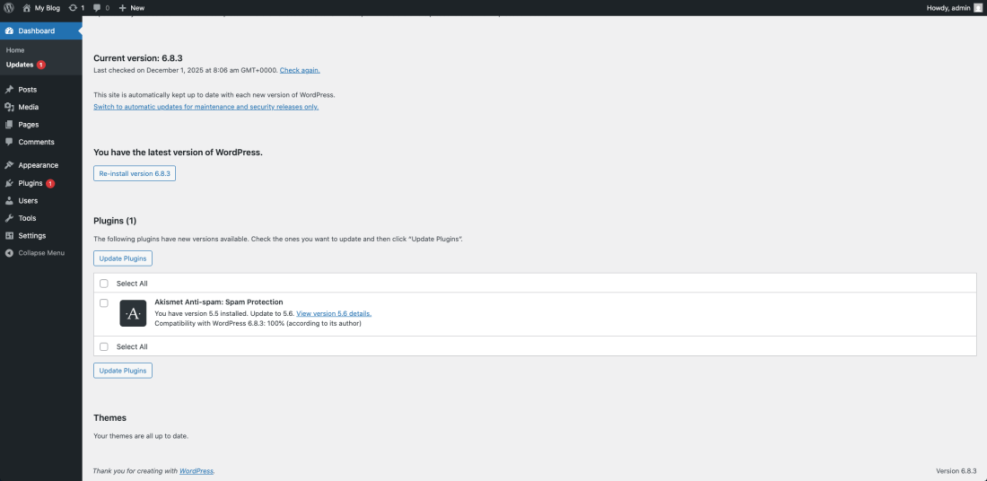Click the red badge next to Updates
Image resolution: width=987 pixels, height=481 pixels.
coord(41,65)
